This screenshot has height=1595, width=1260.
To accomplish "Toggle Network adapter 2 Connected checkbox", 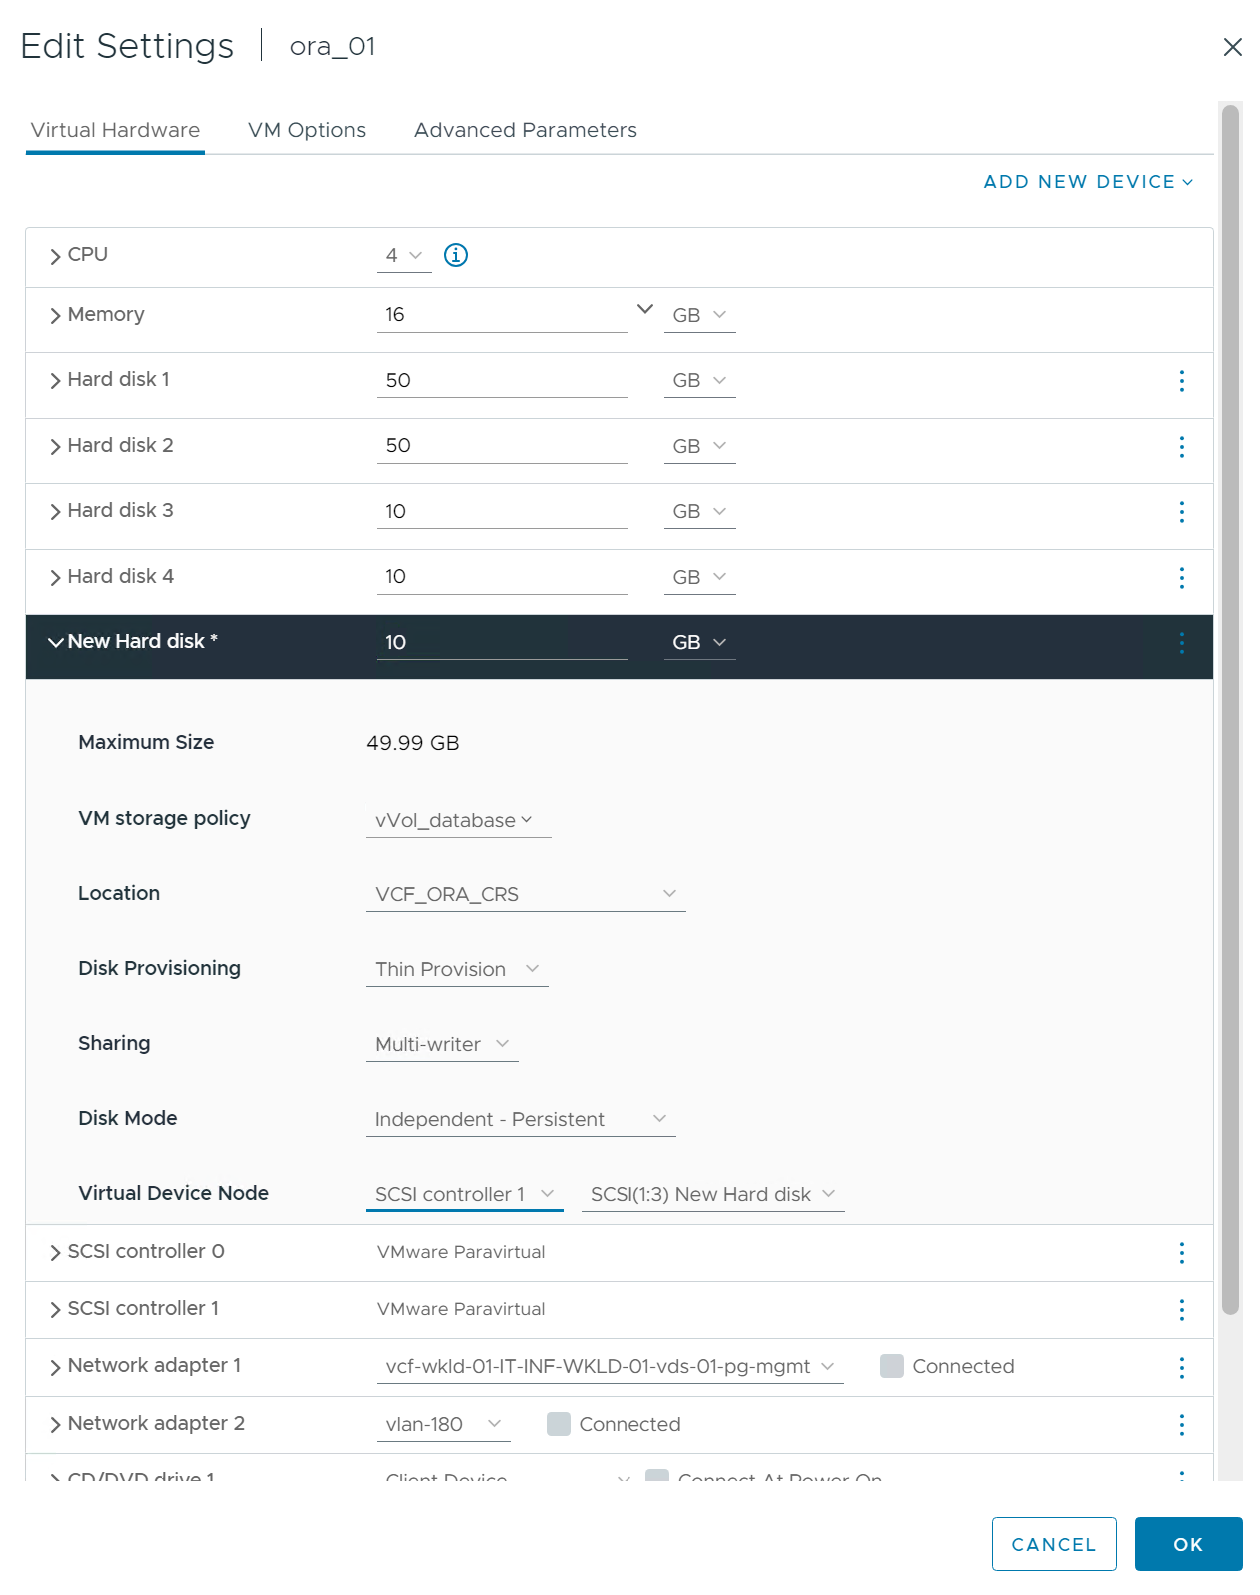I will click(559, 1424).
